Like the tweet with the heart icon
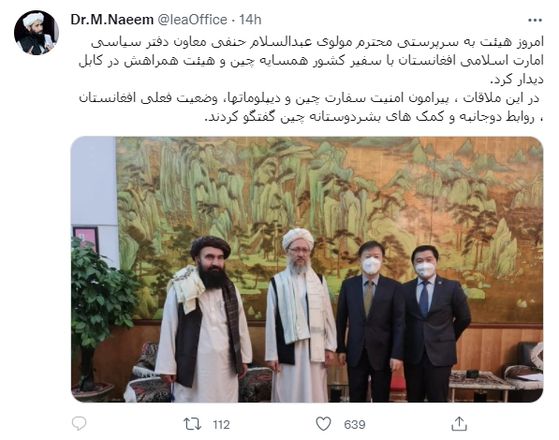This screenshot has height=440, width=559. 323,424
